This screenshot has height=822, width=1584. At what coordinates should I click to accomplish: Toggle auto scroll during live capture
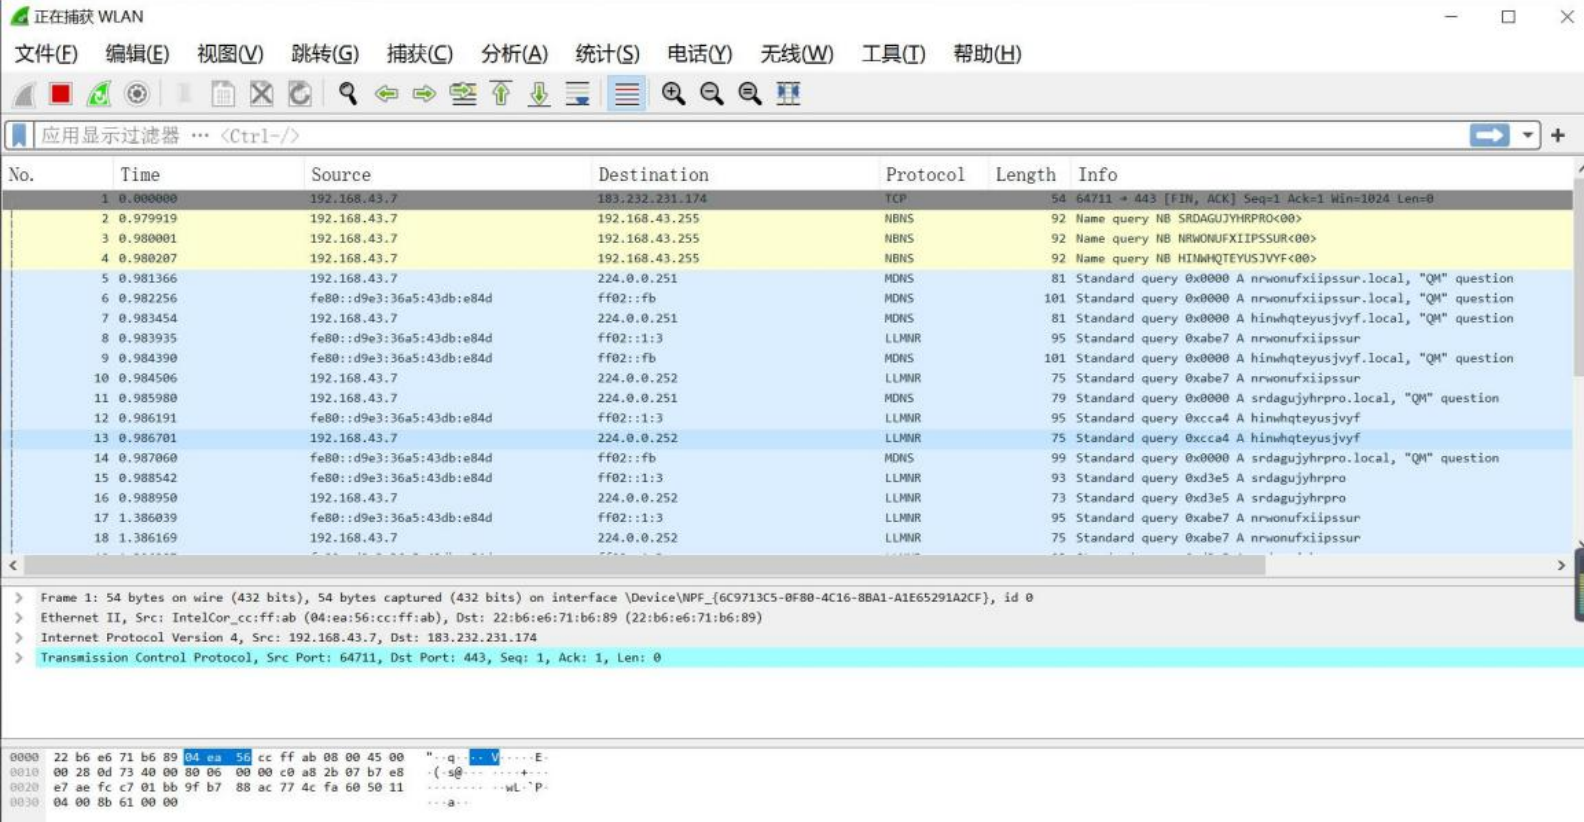(578, 94)
